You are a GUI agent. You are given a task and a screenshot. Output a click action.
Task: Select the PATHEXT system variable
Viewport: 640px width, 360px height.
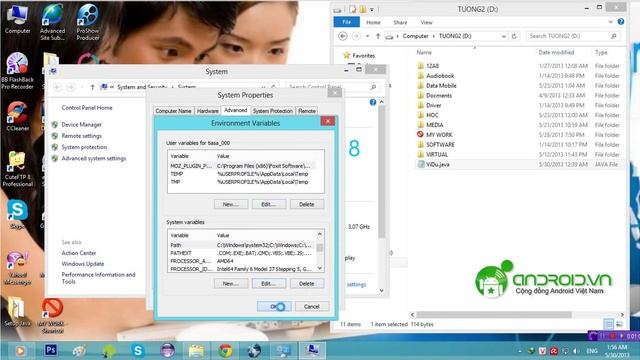tap(242, 253)
